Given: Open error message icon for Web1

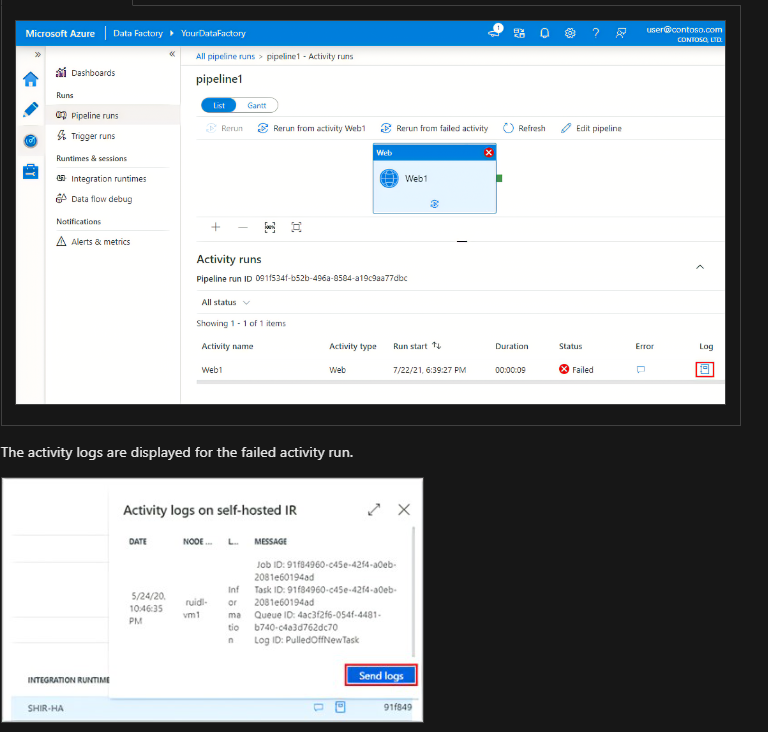Looking at the screenshot, I should click(641, 369).
